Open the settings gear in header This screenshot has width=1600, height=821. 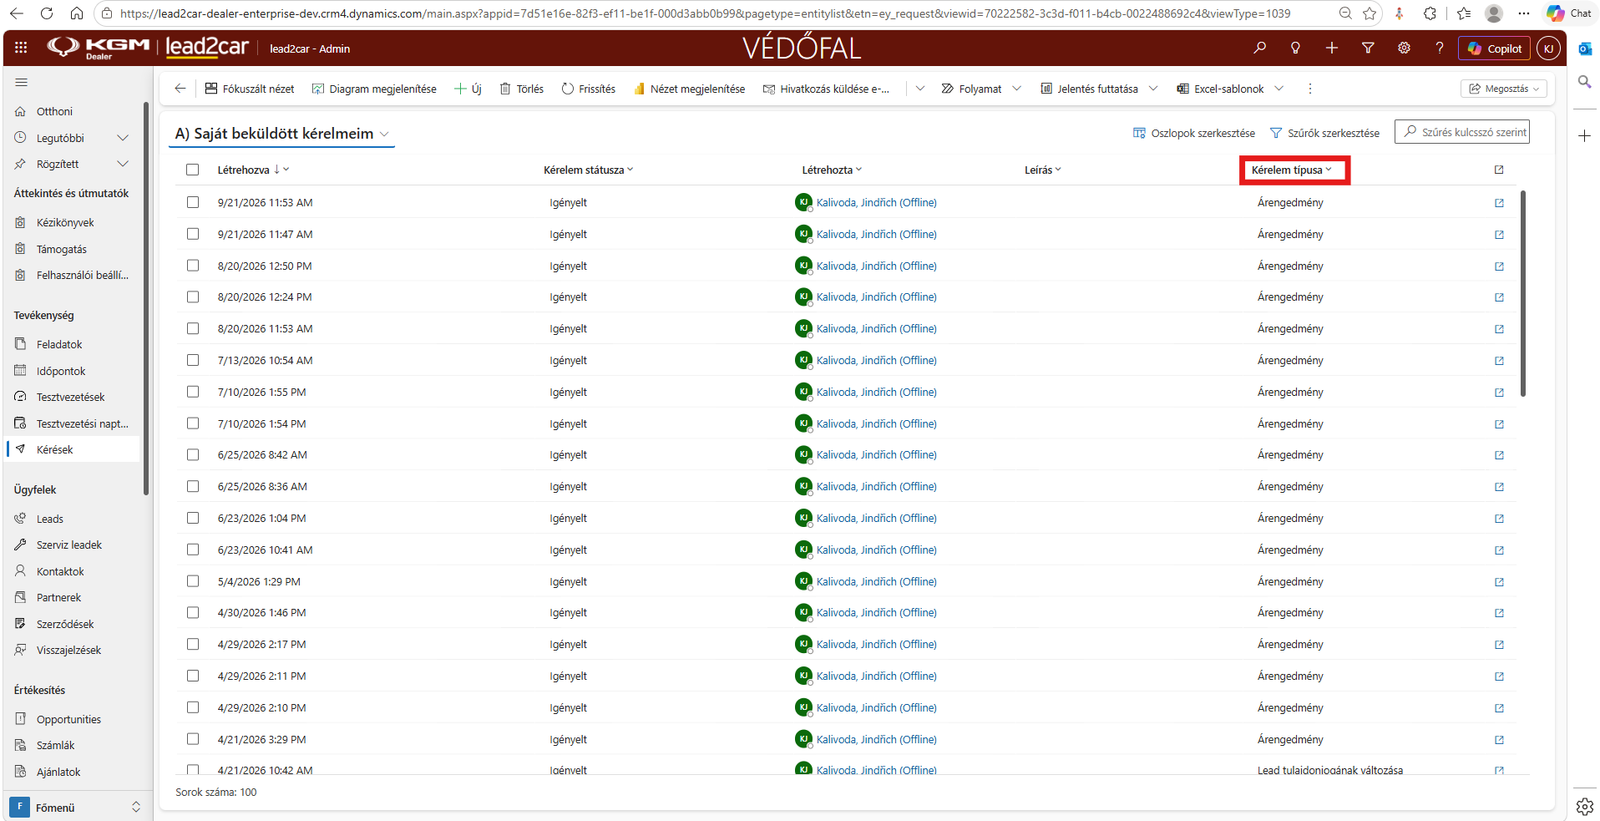point(1404,48)
